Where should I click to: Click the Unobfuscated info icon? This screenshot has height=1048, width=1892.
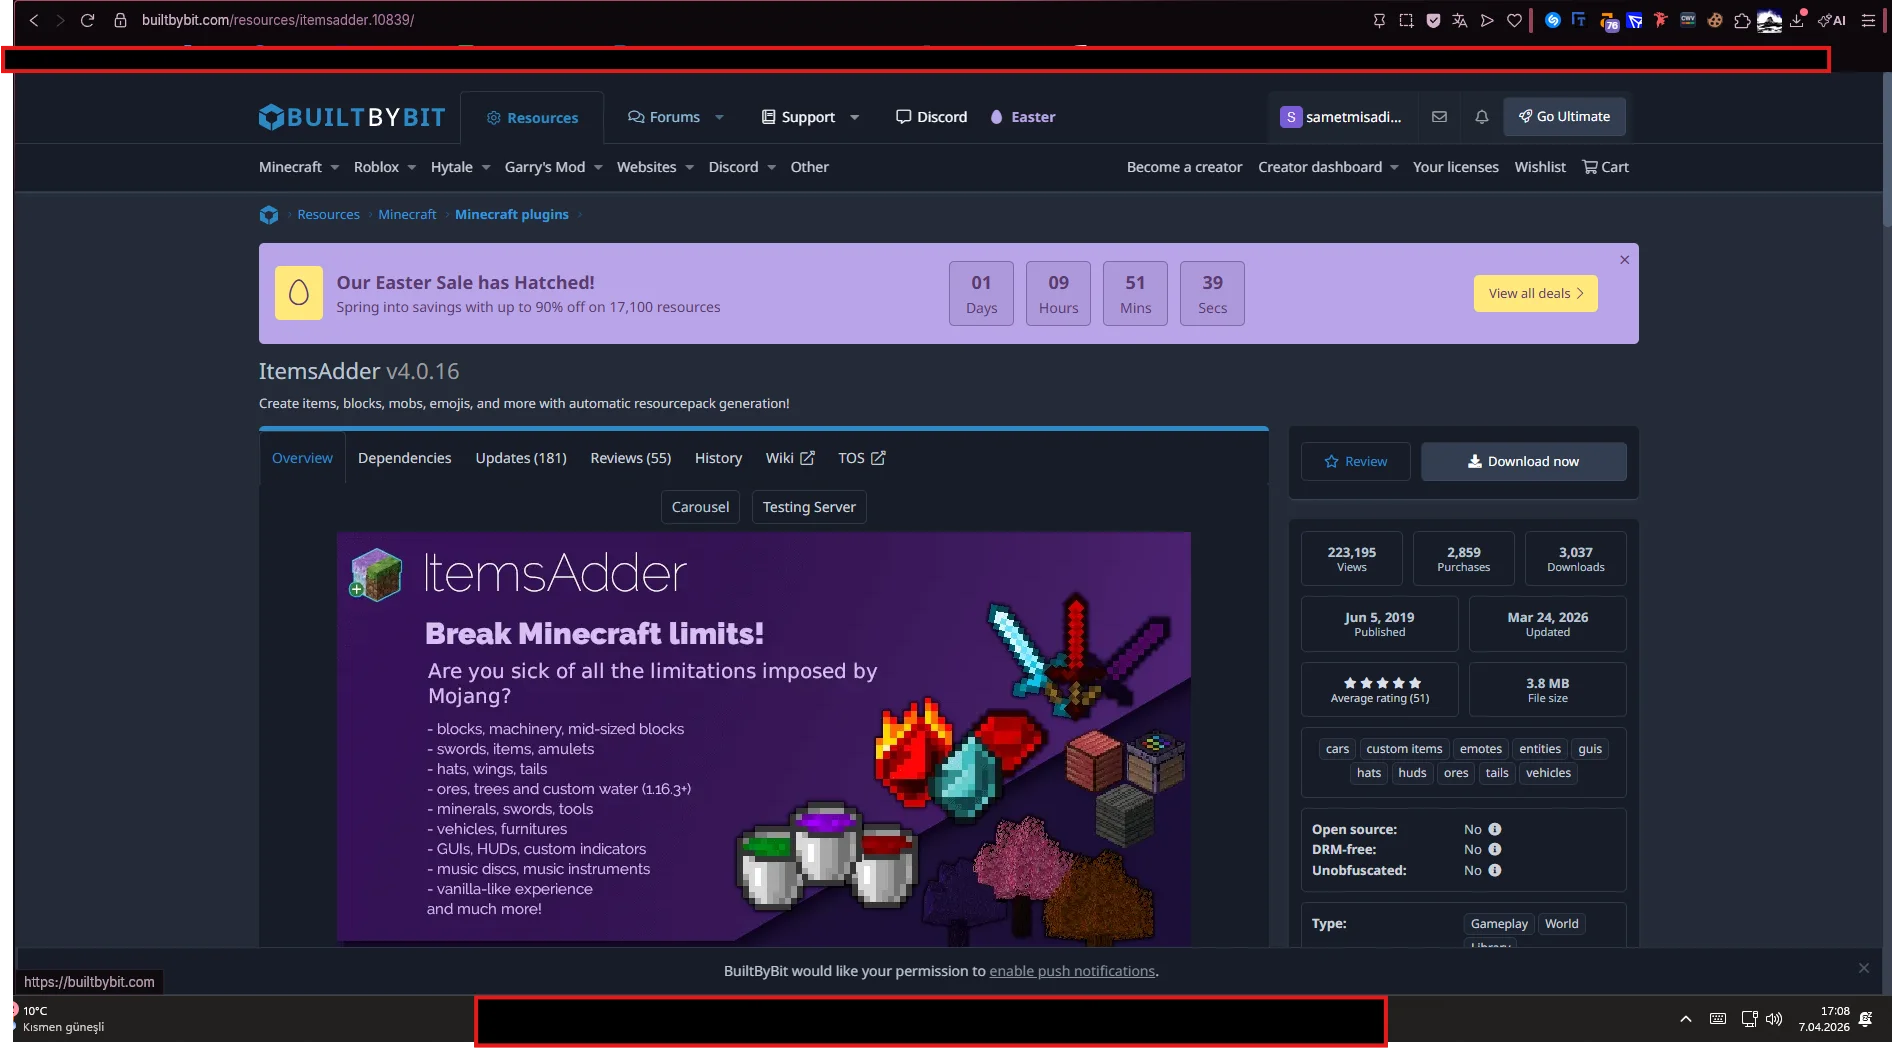[x=1495, y=870]
